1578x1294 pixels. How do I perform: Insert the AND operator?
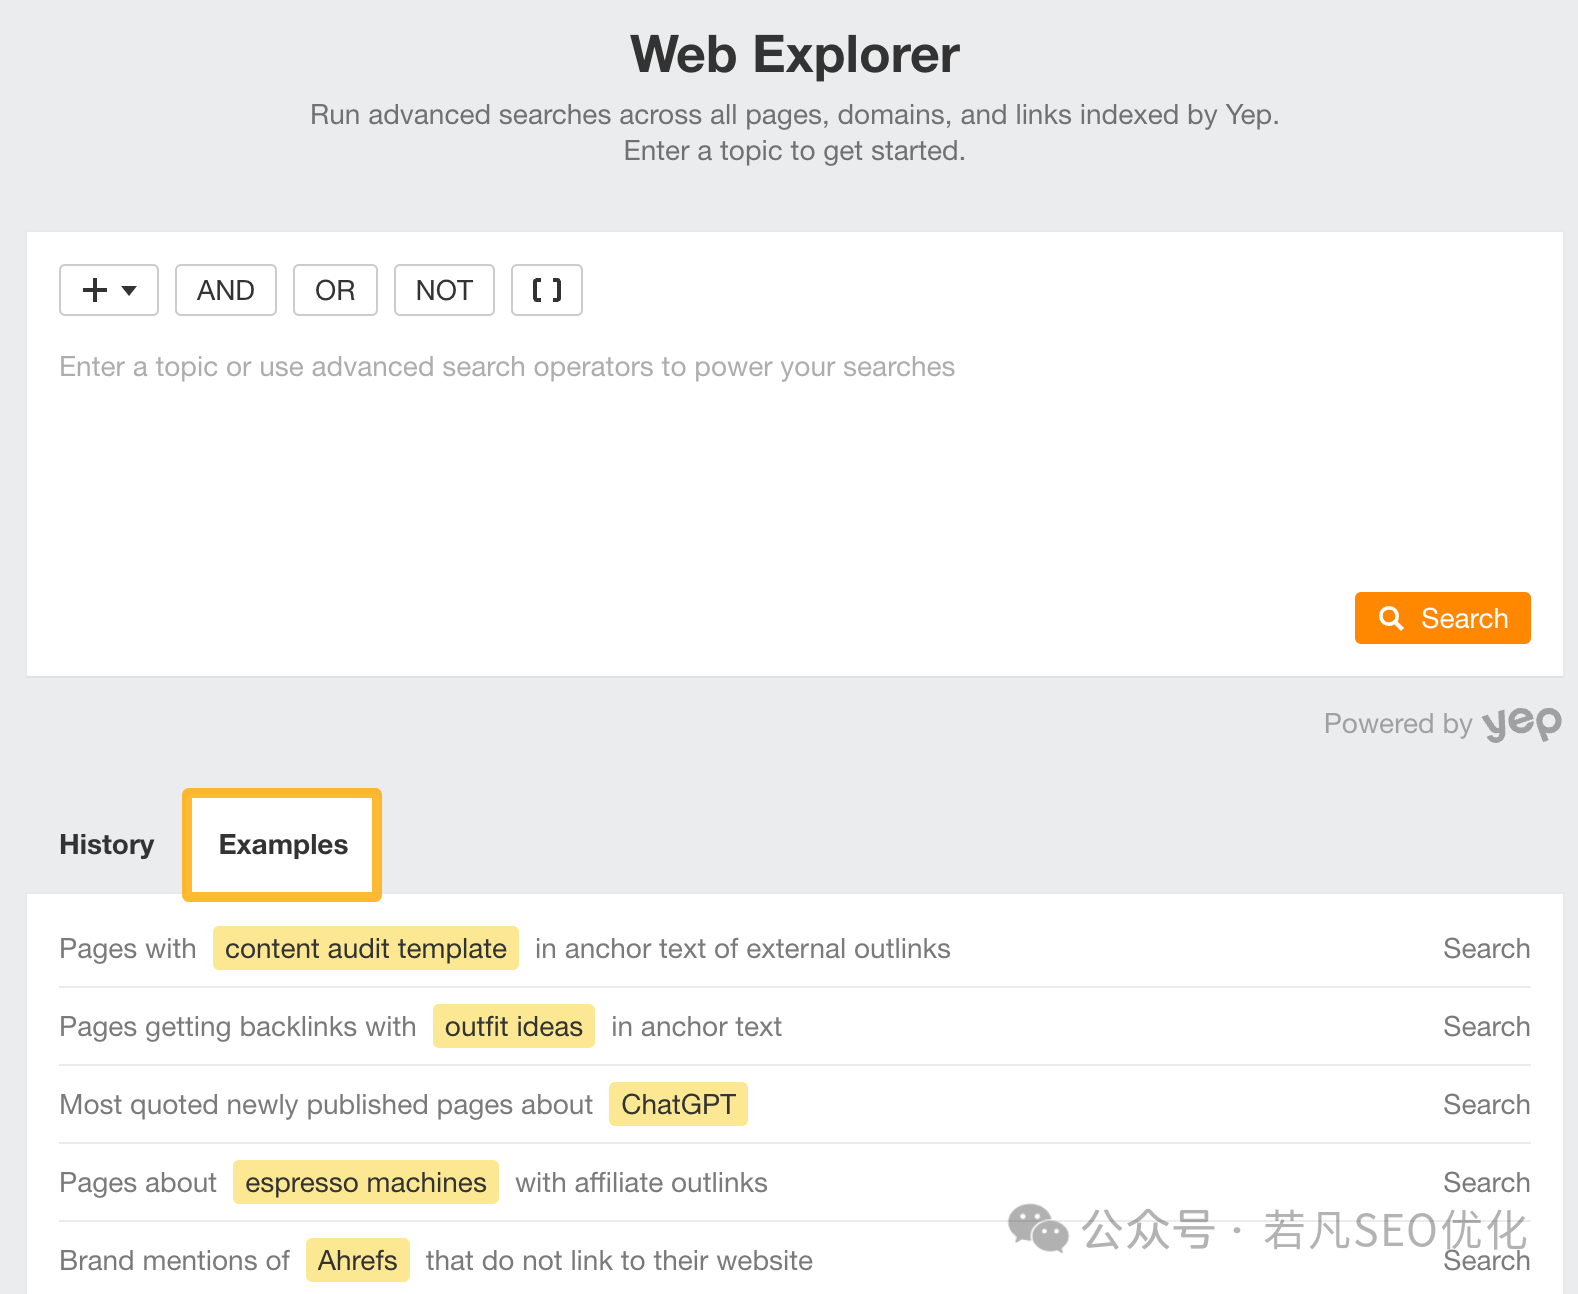coord(226,290)
